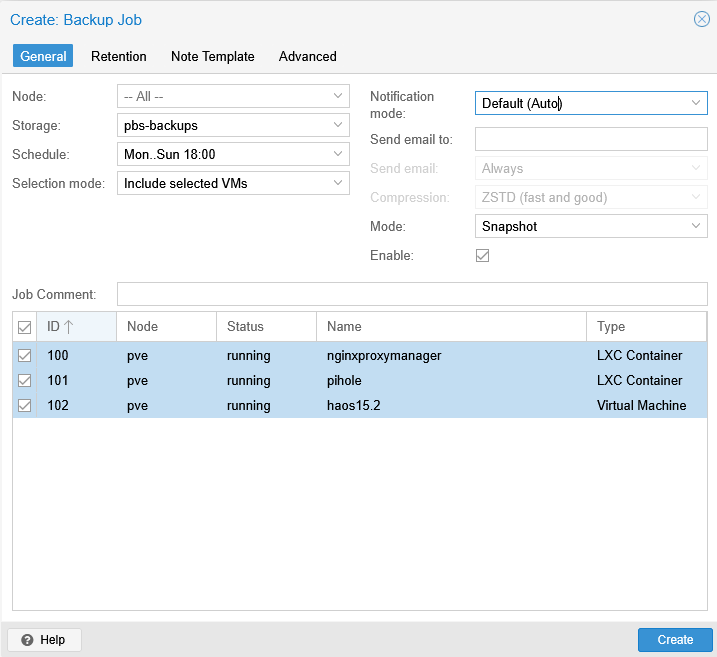717x657 pixels.
Task: Sort by the Status column header
Action: point(267,326)
